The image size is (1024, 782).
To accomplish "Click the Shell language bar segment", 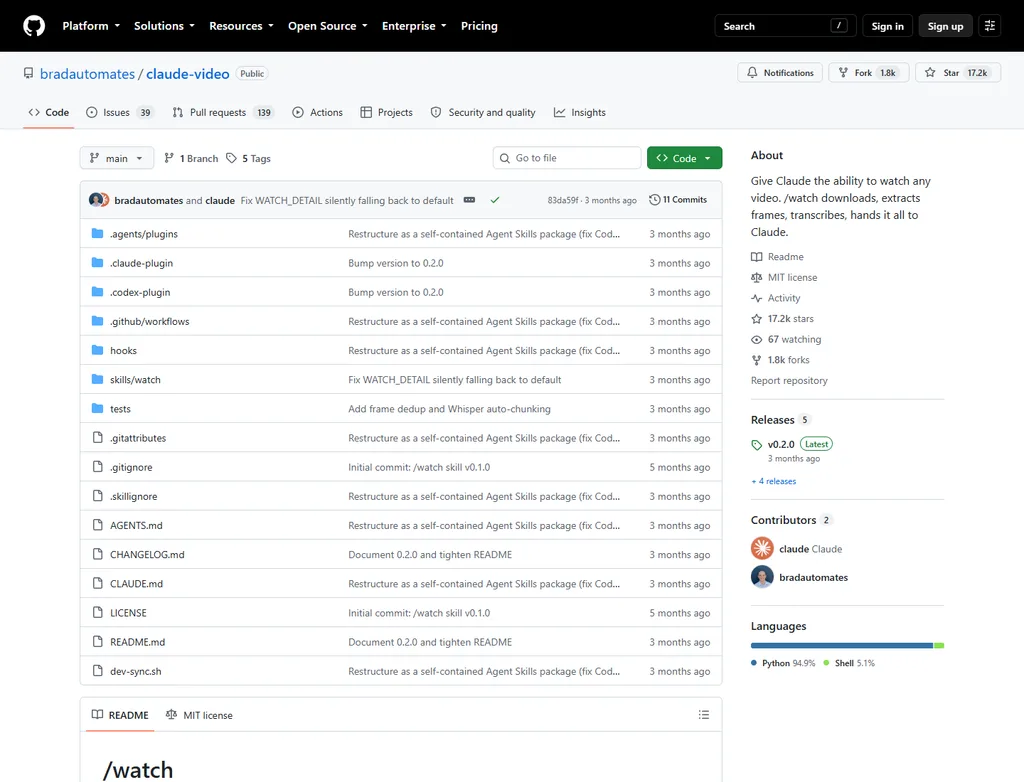I will [x=939, y=645].
